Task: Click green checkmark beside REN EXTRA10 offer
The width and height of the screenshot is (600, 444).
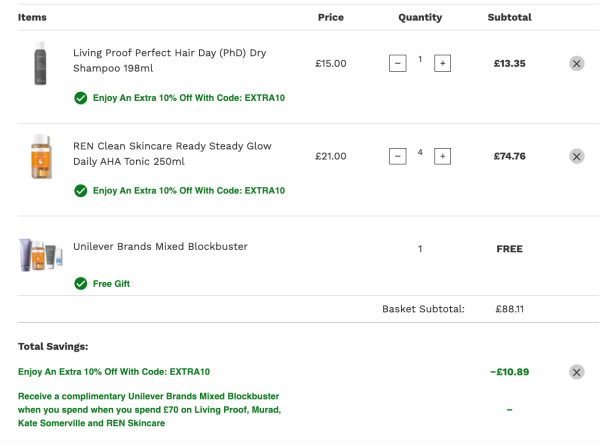Action: coord(80,190)
